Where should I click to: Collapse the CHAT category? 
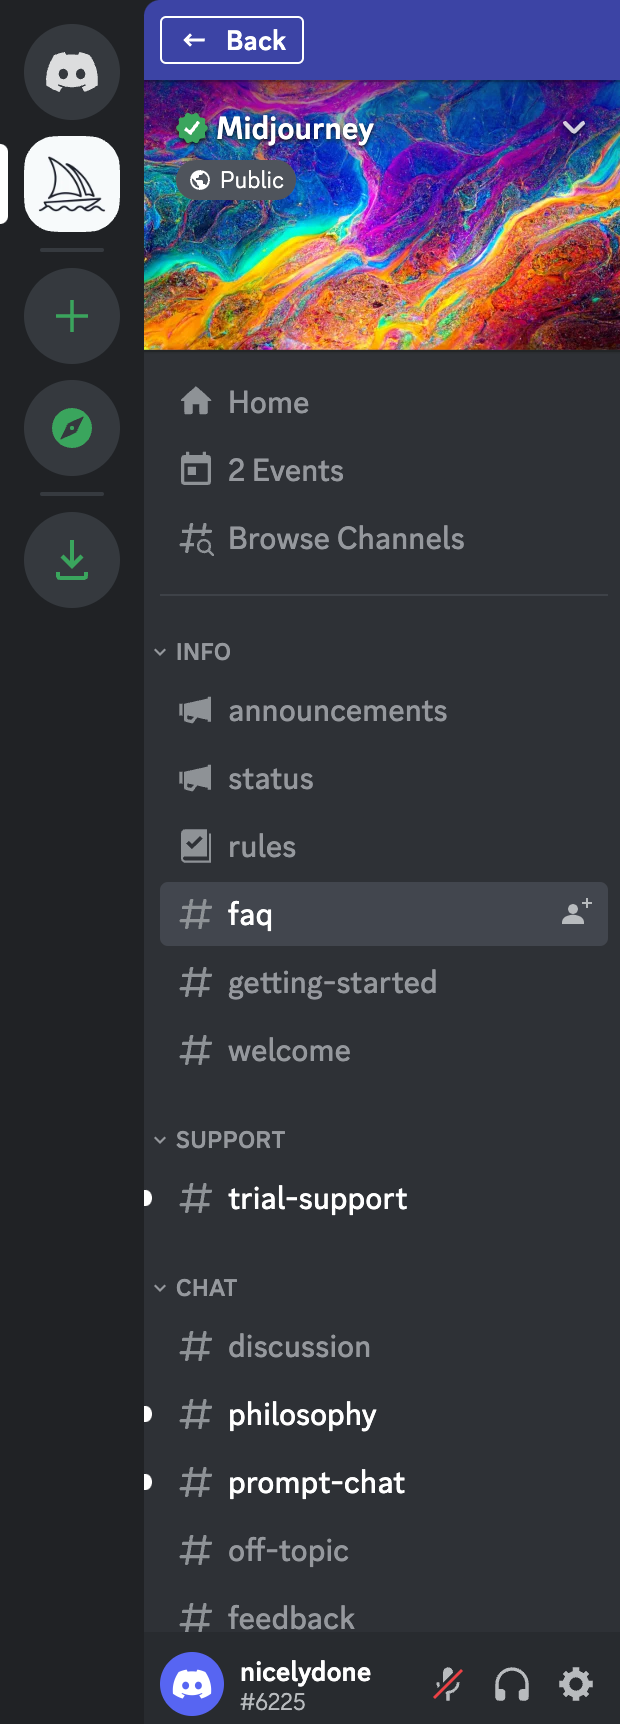[x=161, y=1288]
